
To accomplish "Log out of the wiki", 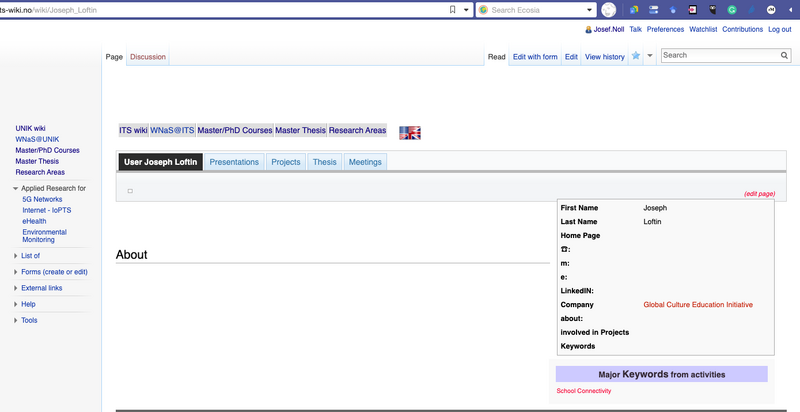I will [x=780, y=30].
